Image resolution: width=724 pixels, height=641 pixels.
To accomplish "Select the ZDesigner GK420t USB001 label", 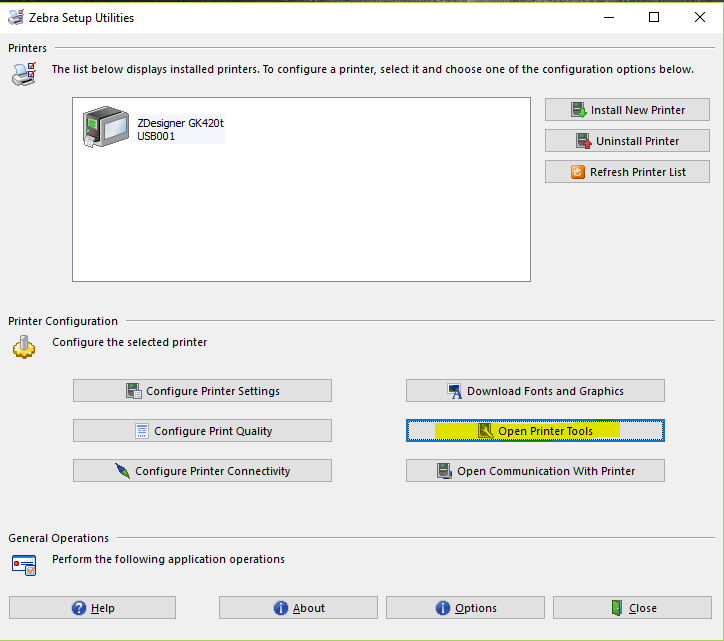I will click(181, 129).
